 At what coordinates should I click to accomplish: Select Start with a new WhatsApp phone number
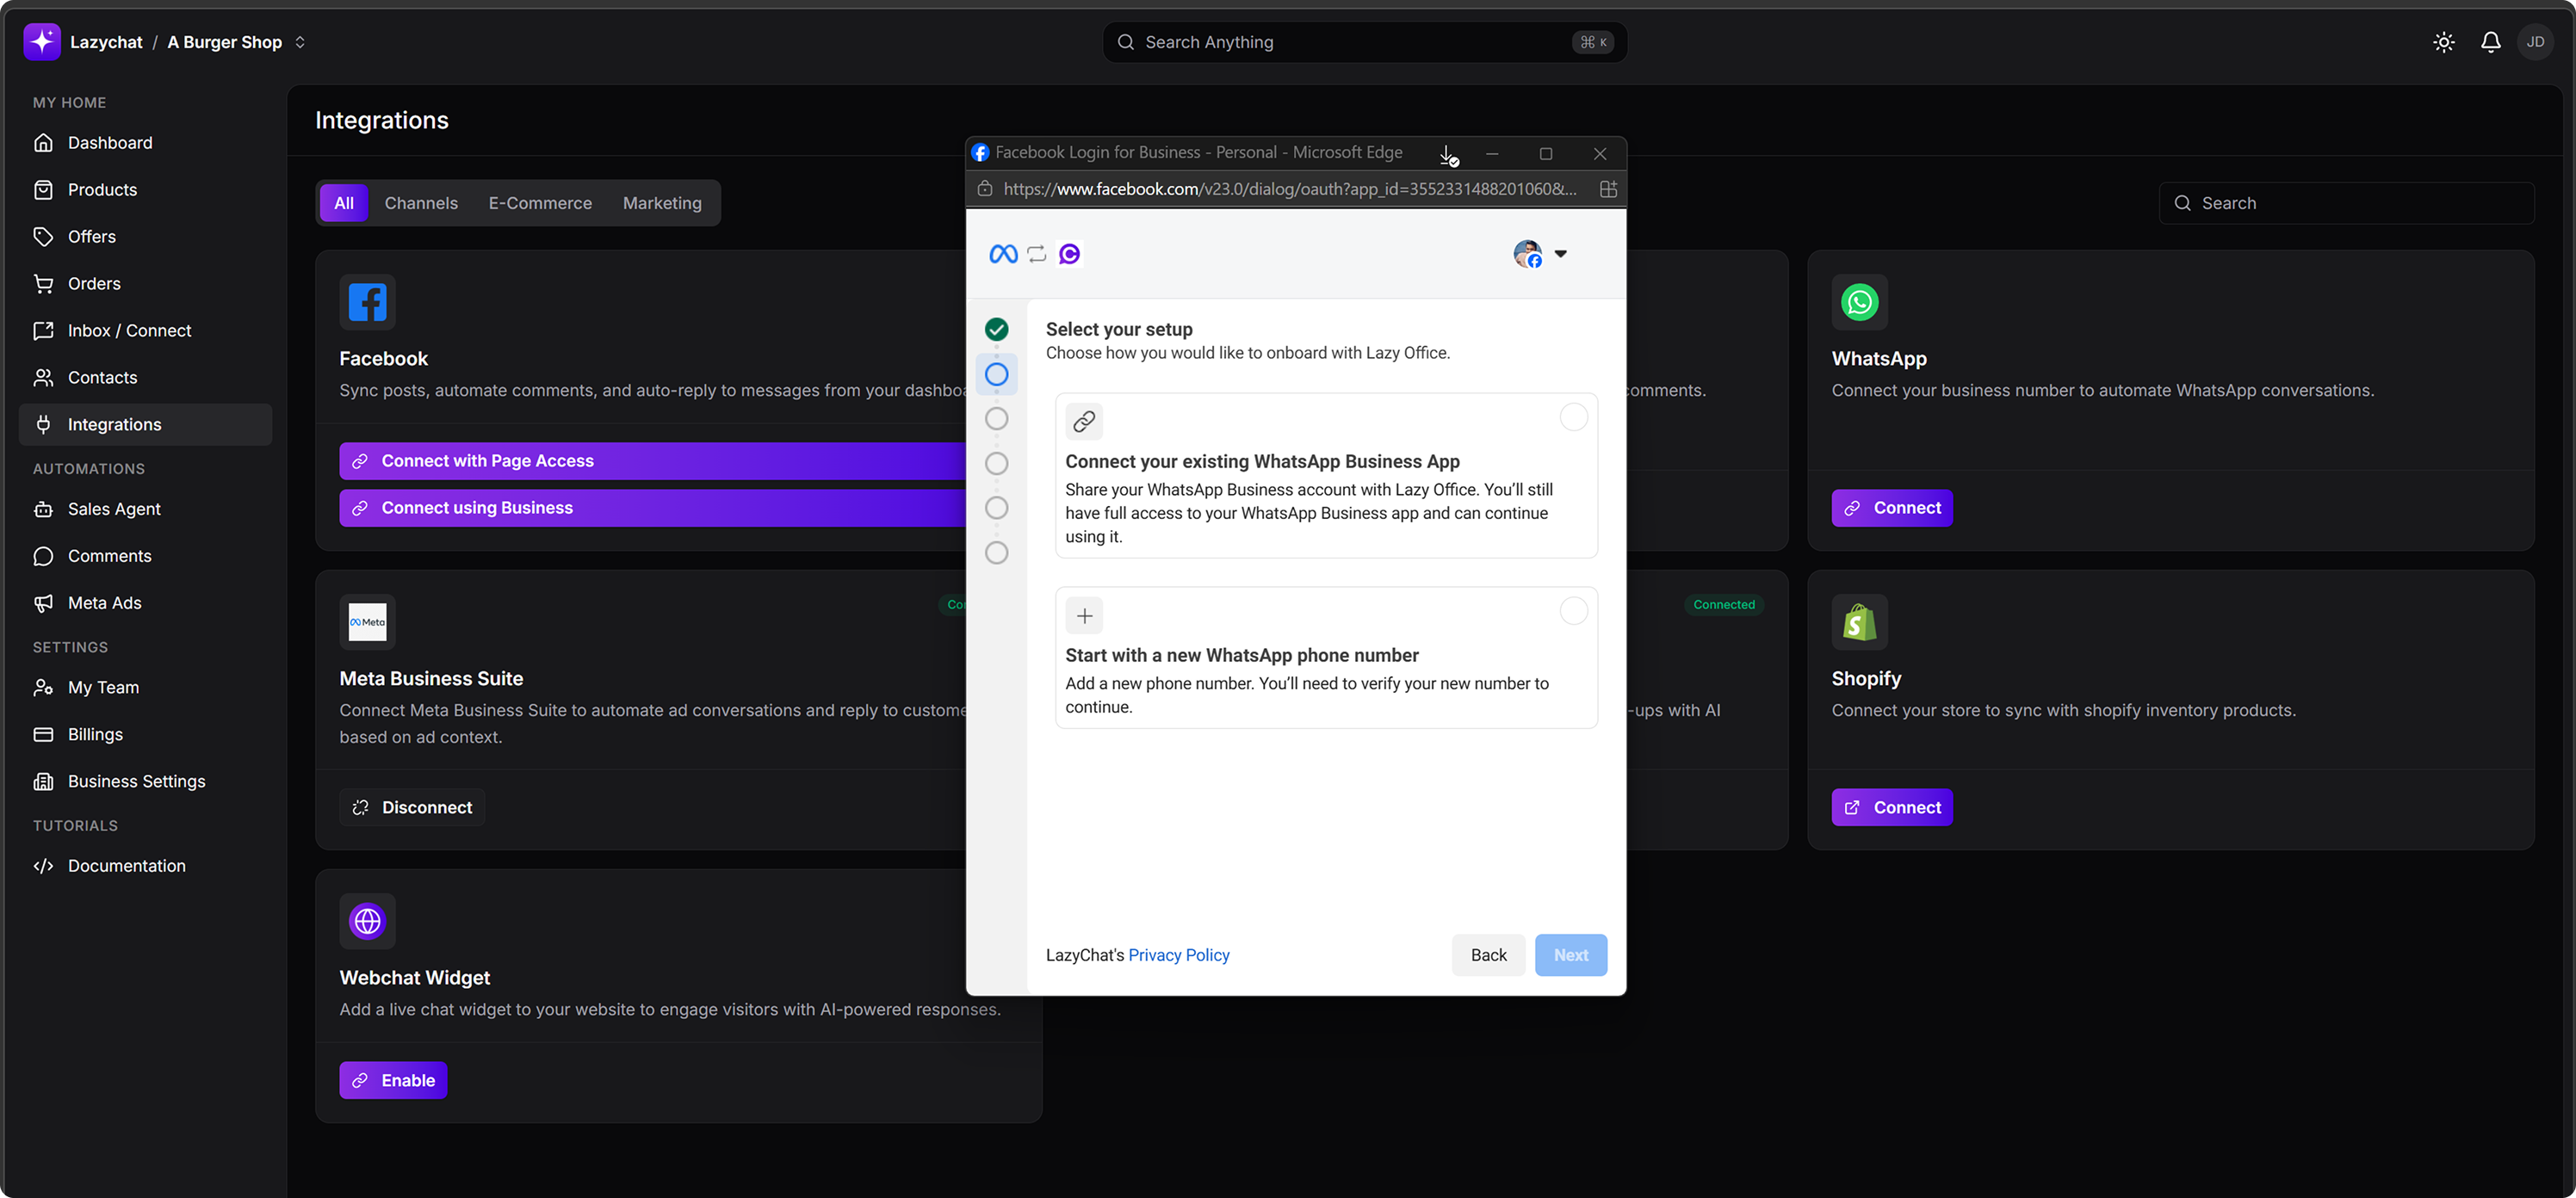click(1573, 611)
